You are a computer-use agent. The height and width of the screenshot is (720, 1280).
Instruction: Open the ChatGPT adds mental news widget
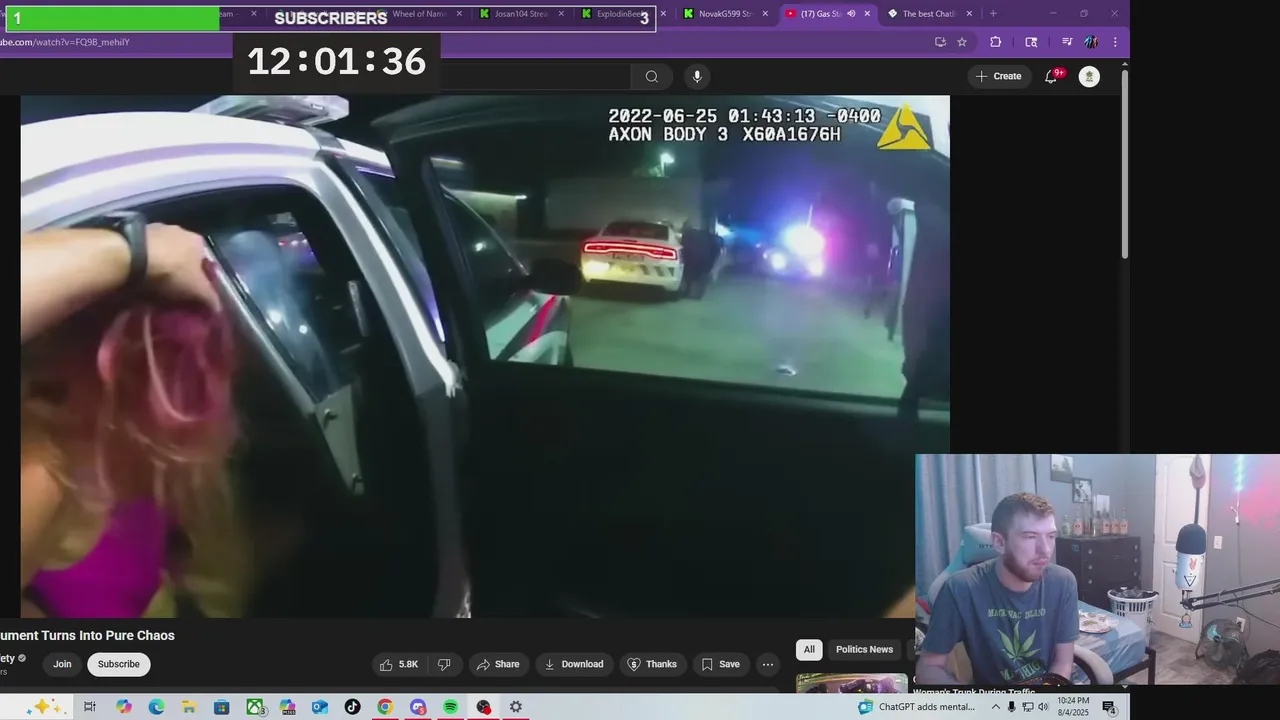(916, 707)
